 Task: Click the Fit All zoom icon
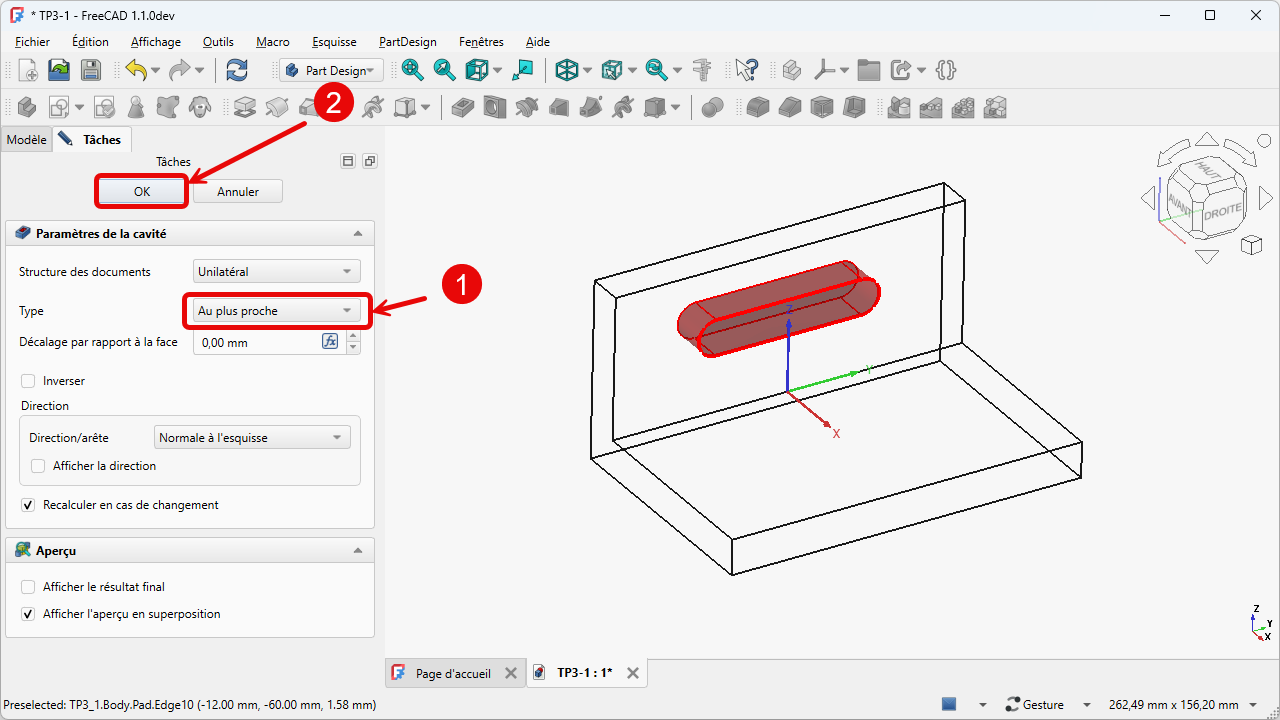pos(412,70)
